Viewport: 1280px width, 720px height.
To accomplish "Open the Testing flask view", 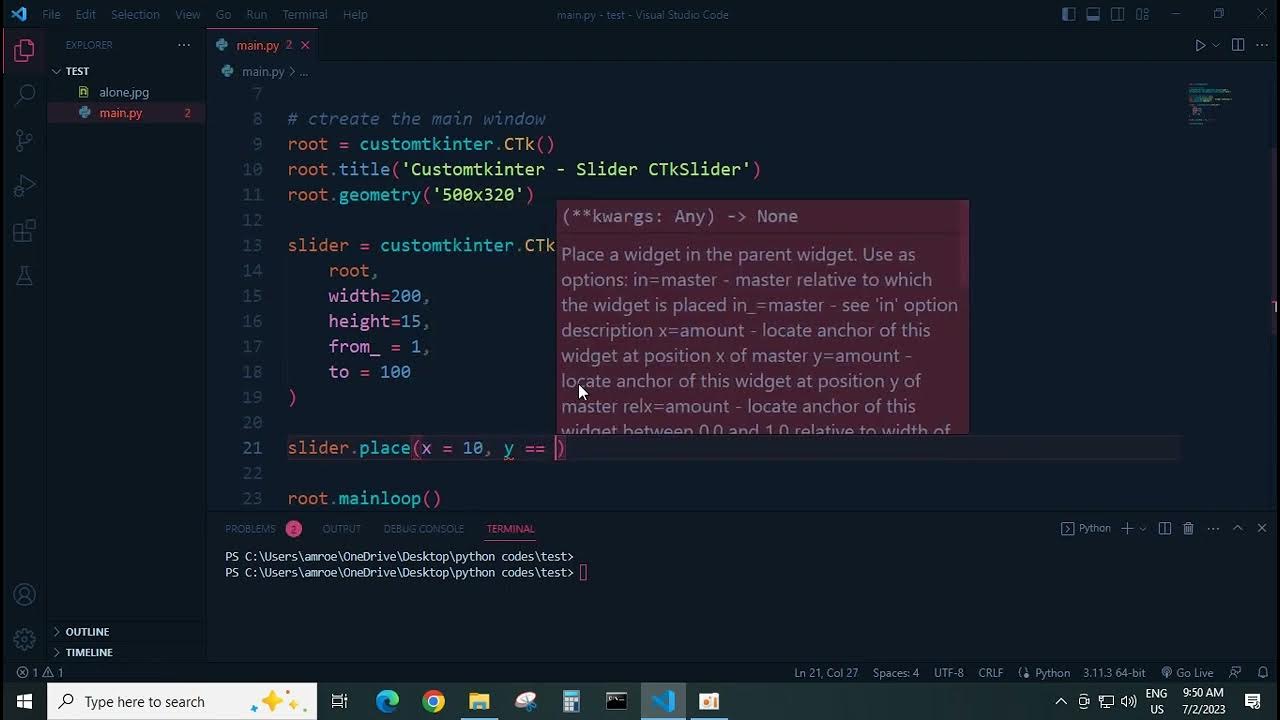I will coord(24,277).
